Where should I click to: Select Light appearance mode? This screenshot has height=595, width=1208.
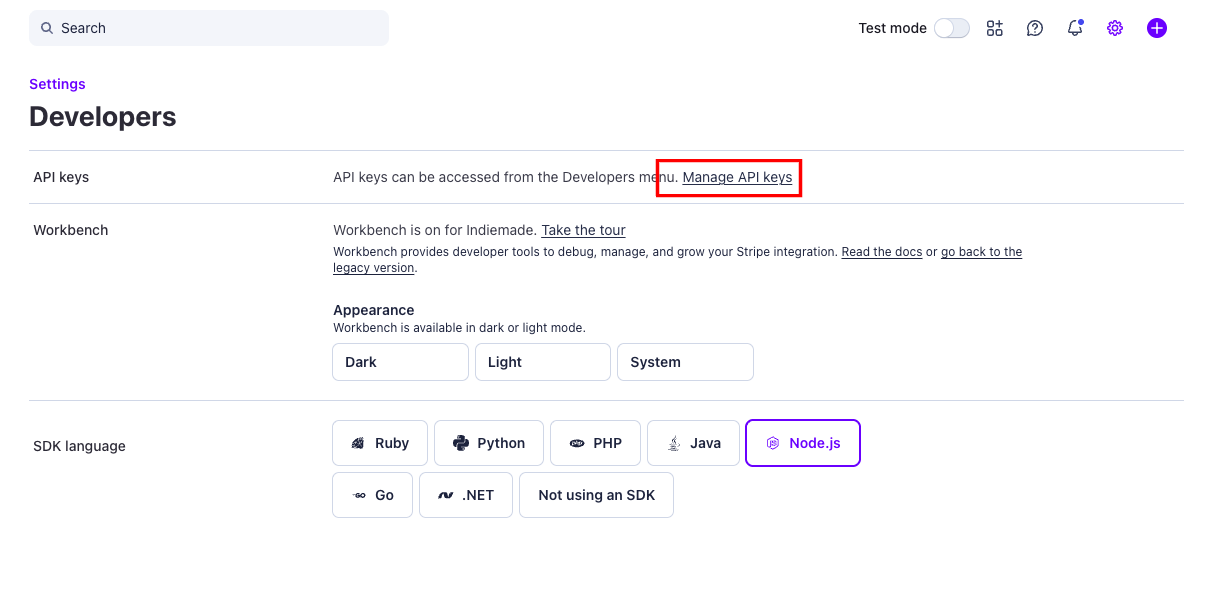point(542,361)
